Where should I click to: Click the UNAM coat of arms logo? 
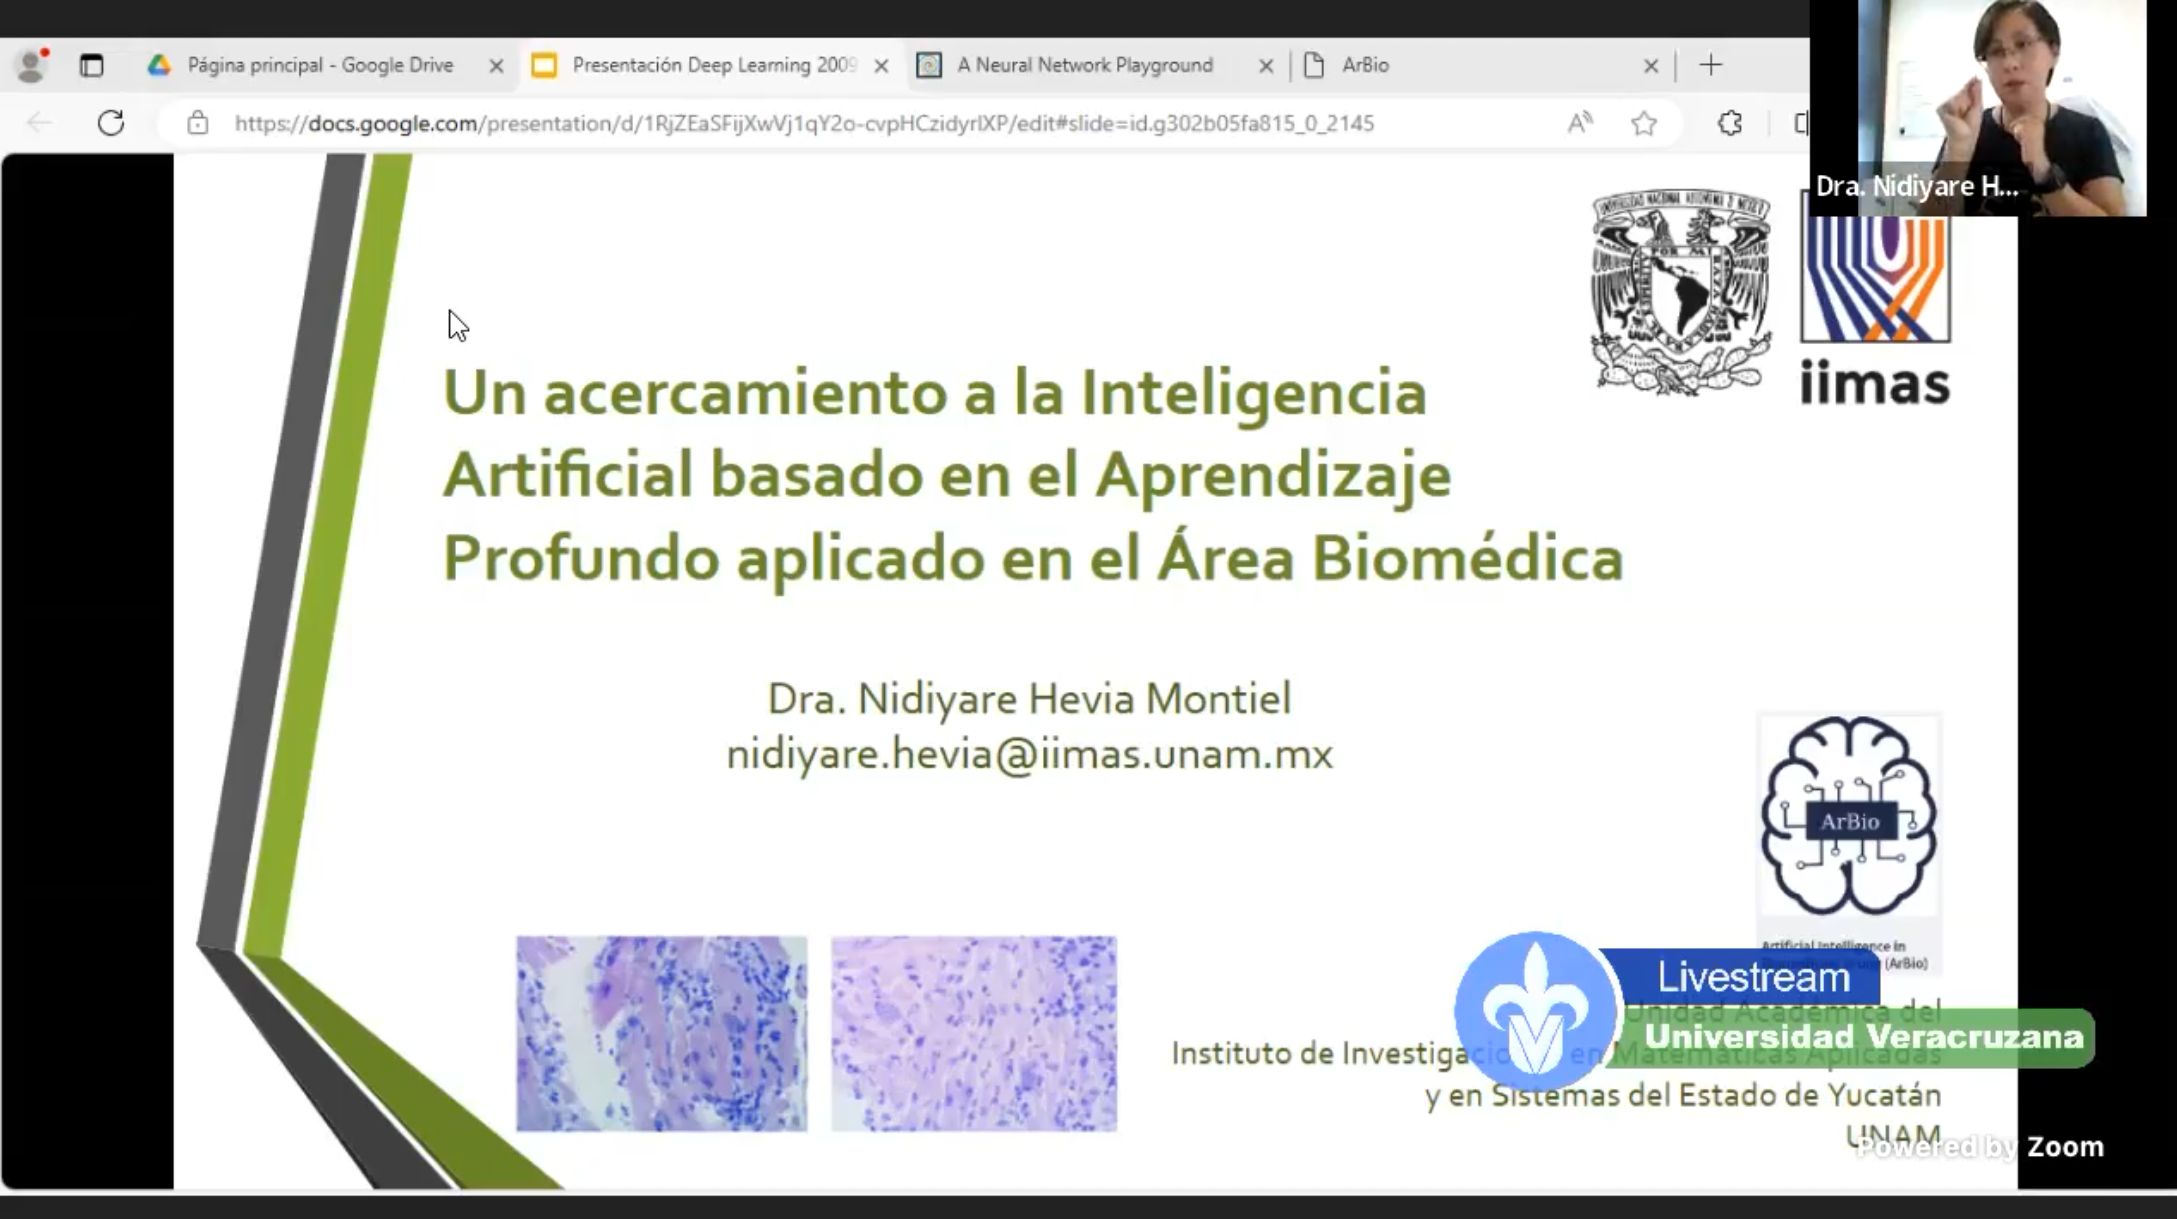(x=1680, y=292)
